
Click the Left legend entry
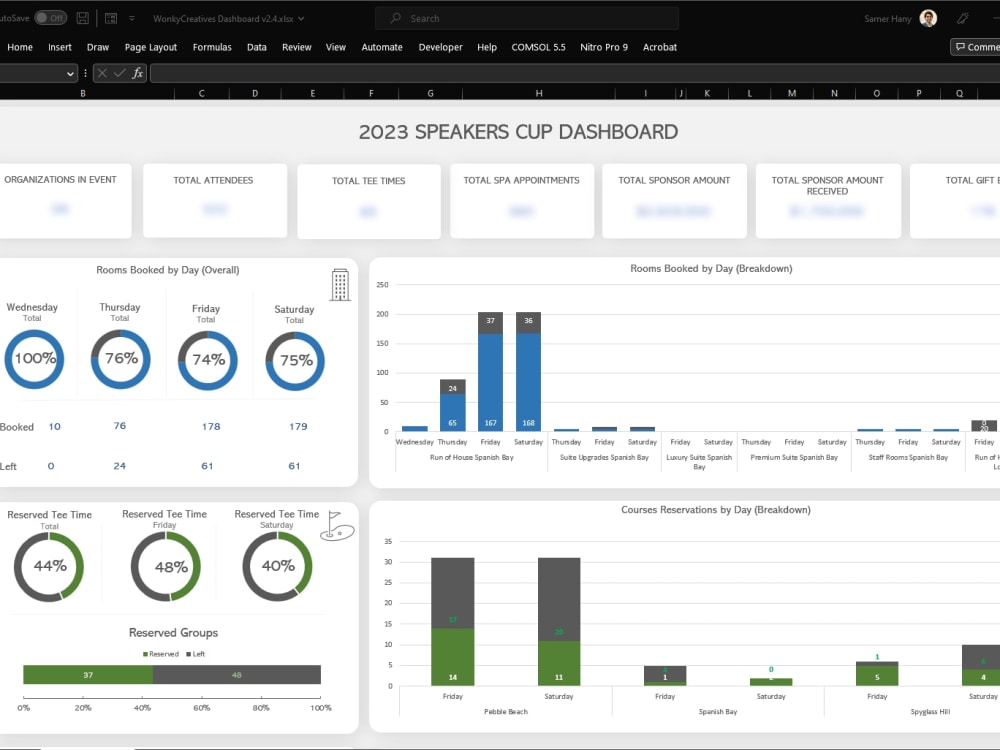click(196, 654)
